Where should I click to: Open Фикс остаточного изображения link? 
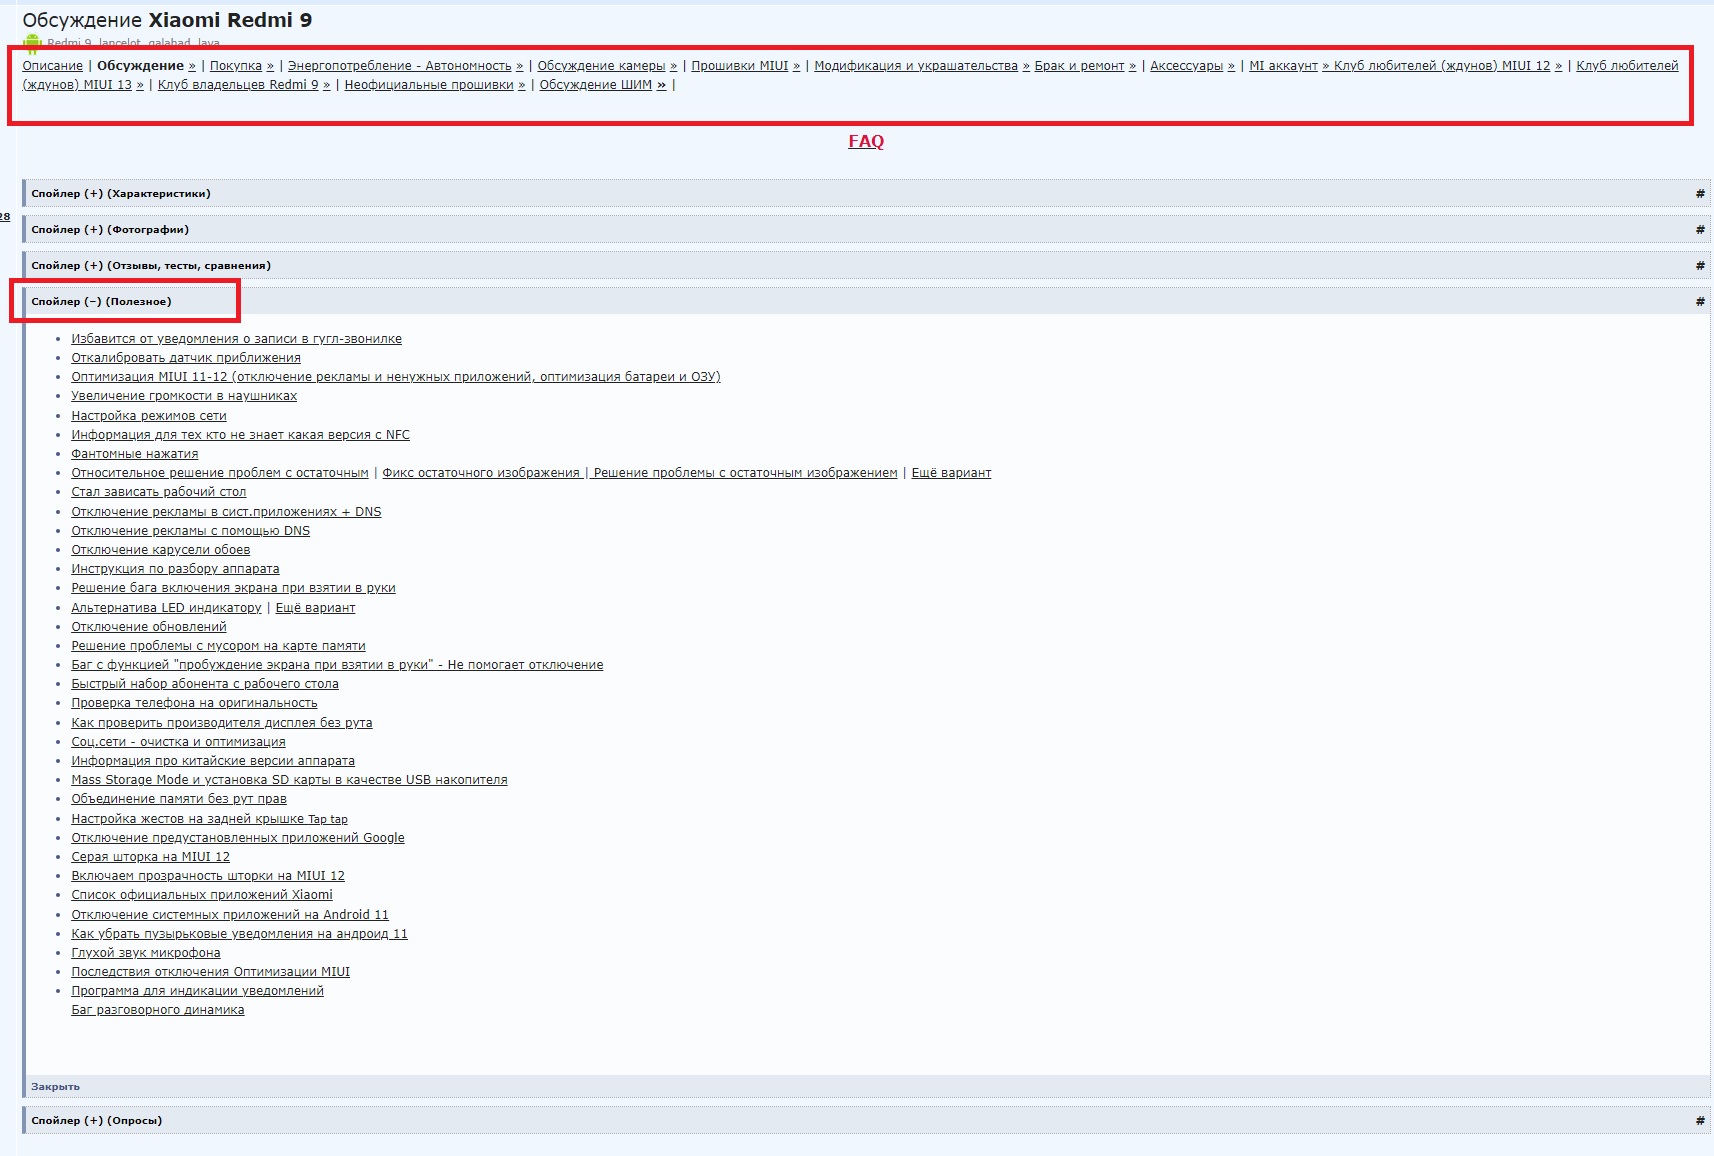[481, 473]
